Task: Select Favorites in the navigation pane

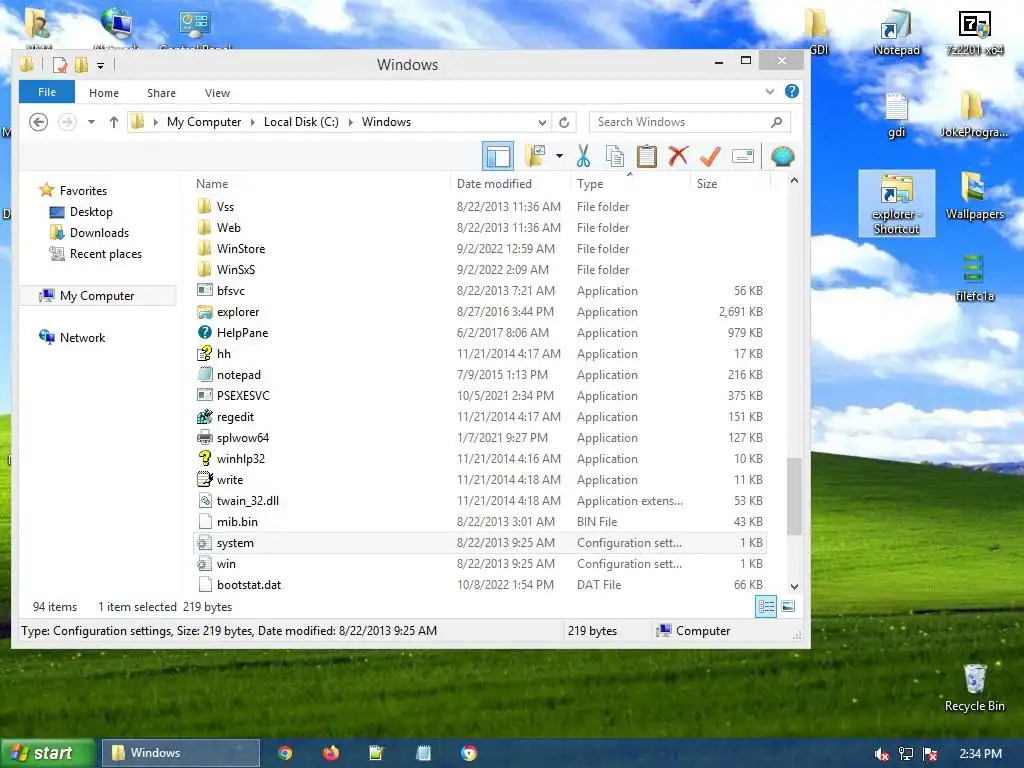Action: tap(73, 191)
